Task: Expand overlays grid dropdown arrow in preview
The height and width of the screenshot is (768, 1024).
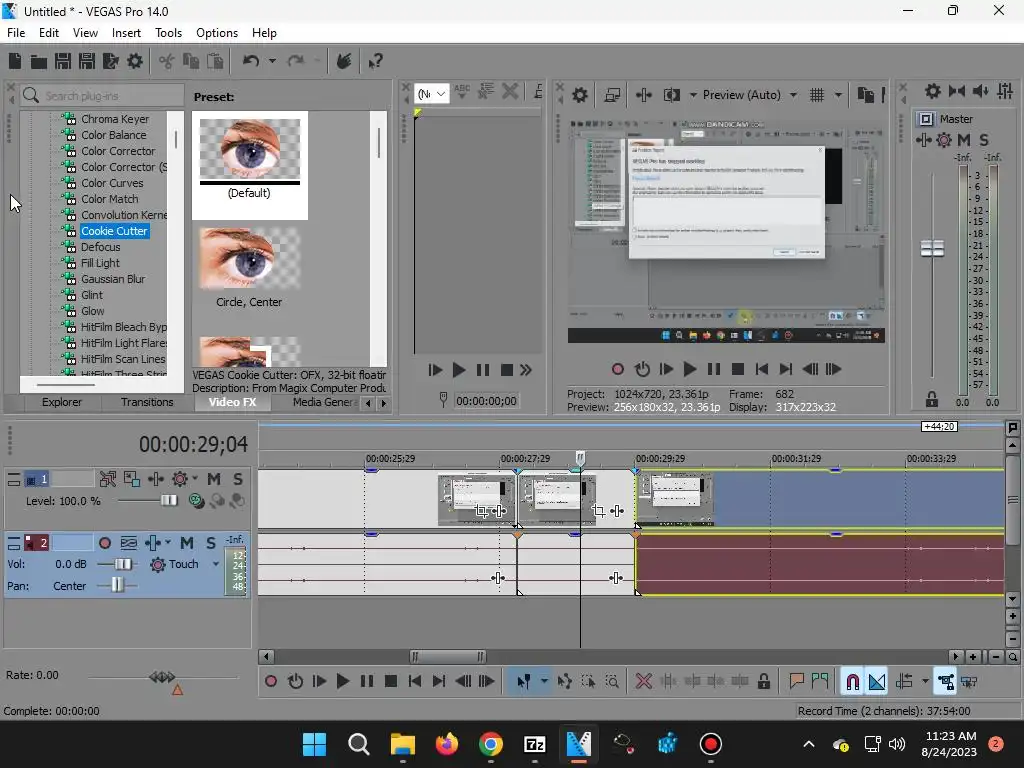Action: pyautogui.click(x=838, y=95)
